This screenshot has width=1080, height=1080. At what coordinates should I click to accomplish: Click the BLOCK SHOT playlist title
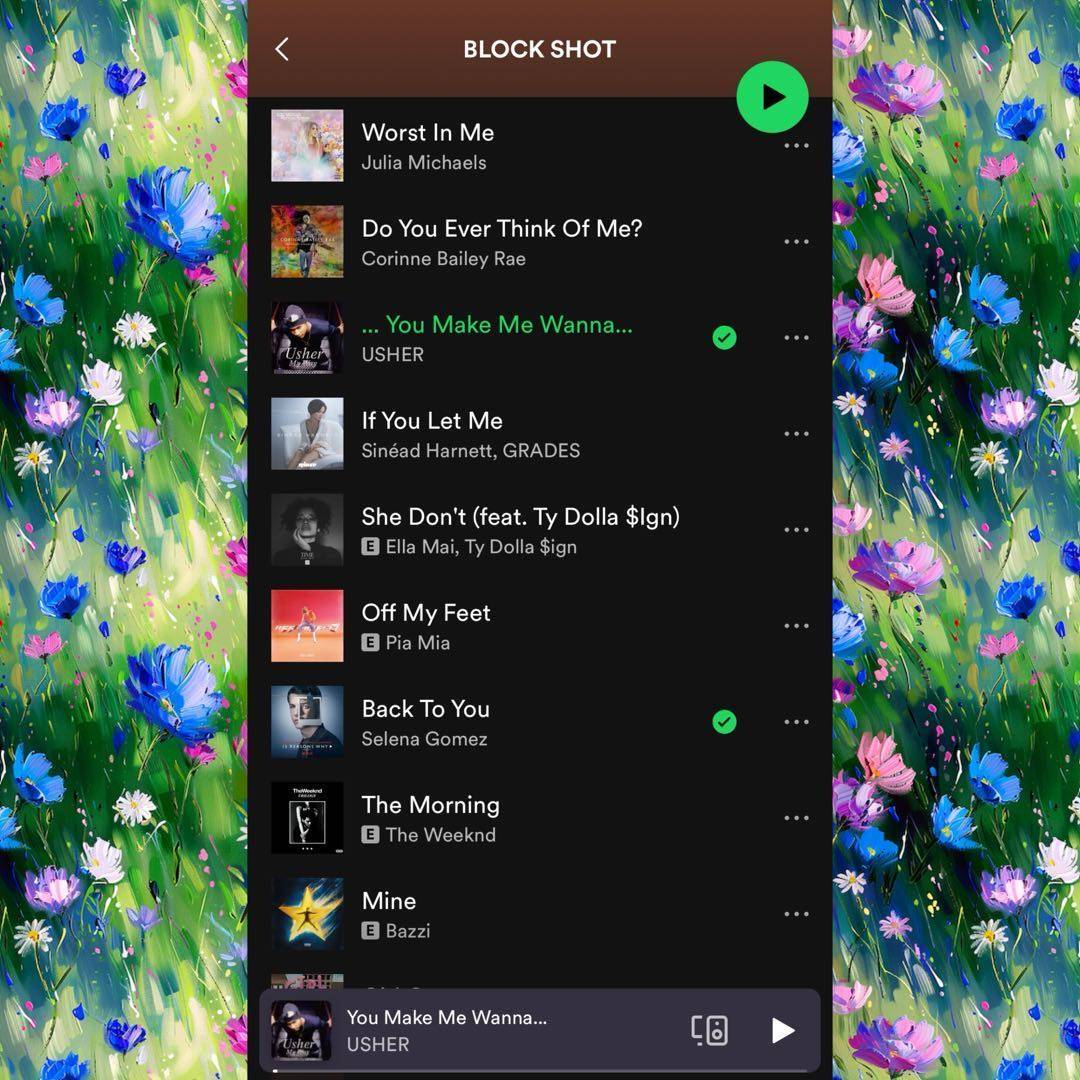539,49
